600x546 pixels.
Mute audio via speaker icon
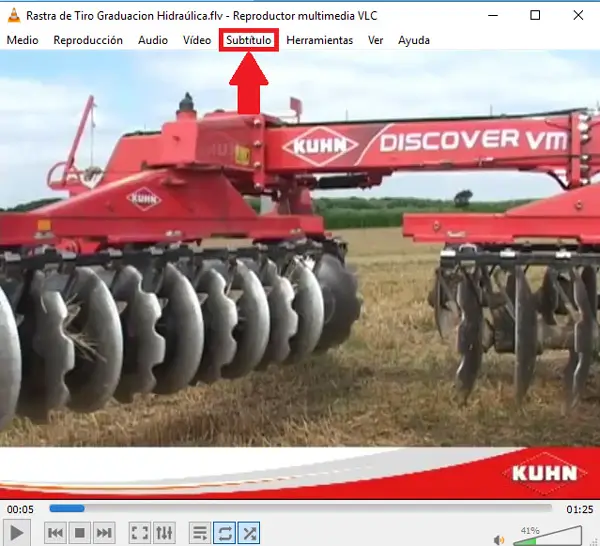[499, 540]
